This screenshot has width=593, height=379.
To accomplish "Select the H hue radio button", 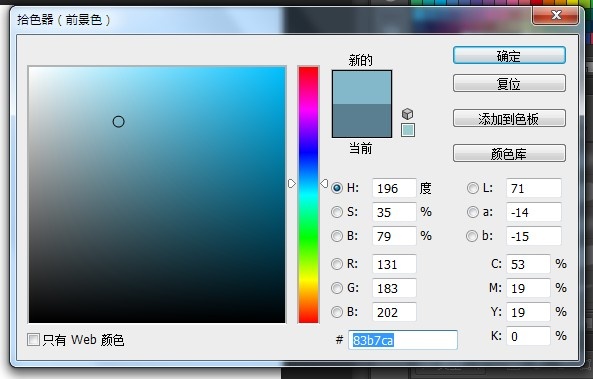I will point(337,188).
